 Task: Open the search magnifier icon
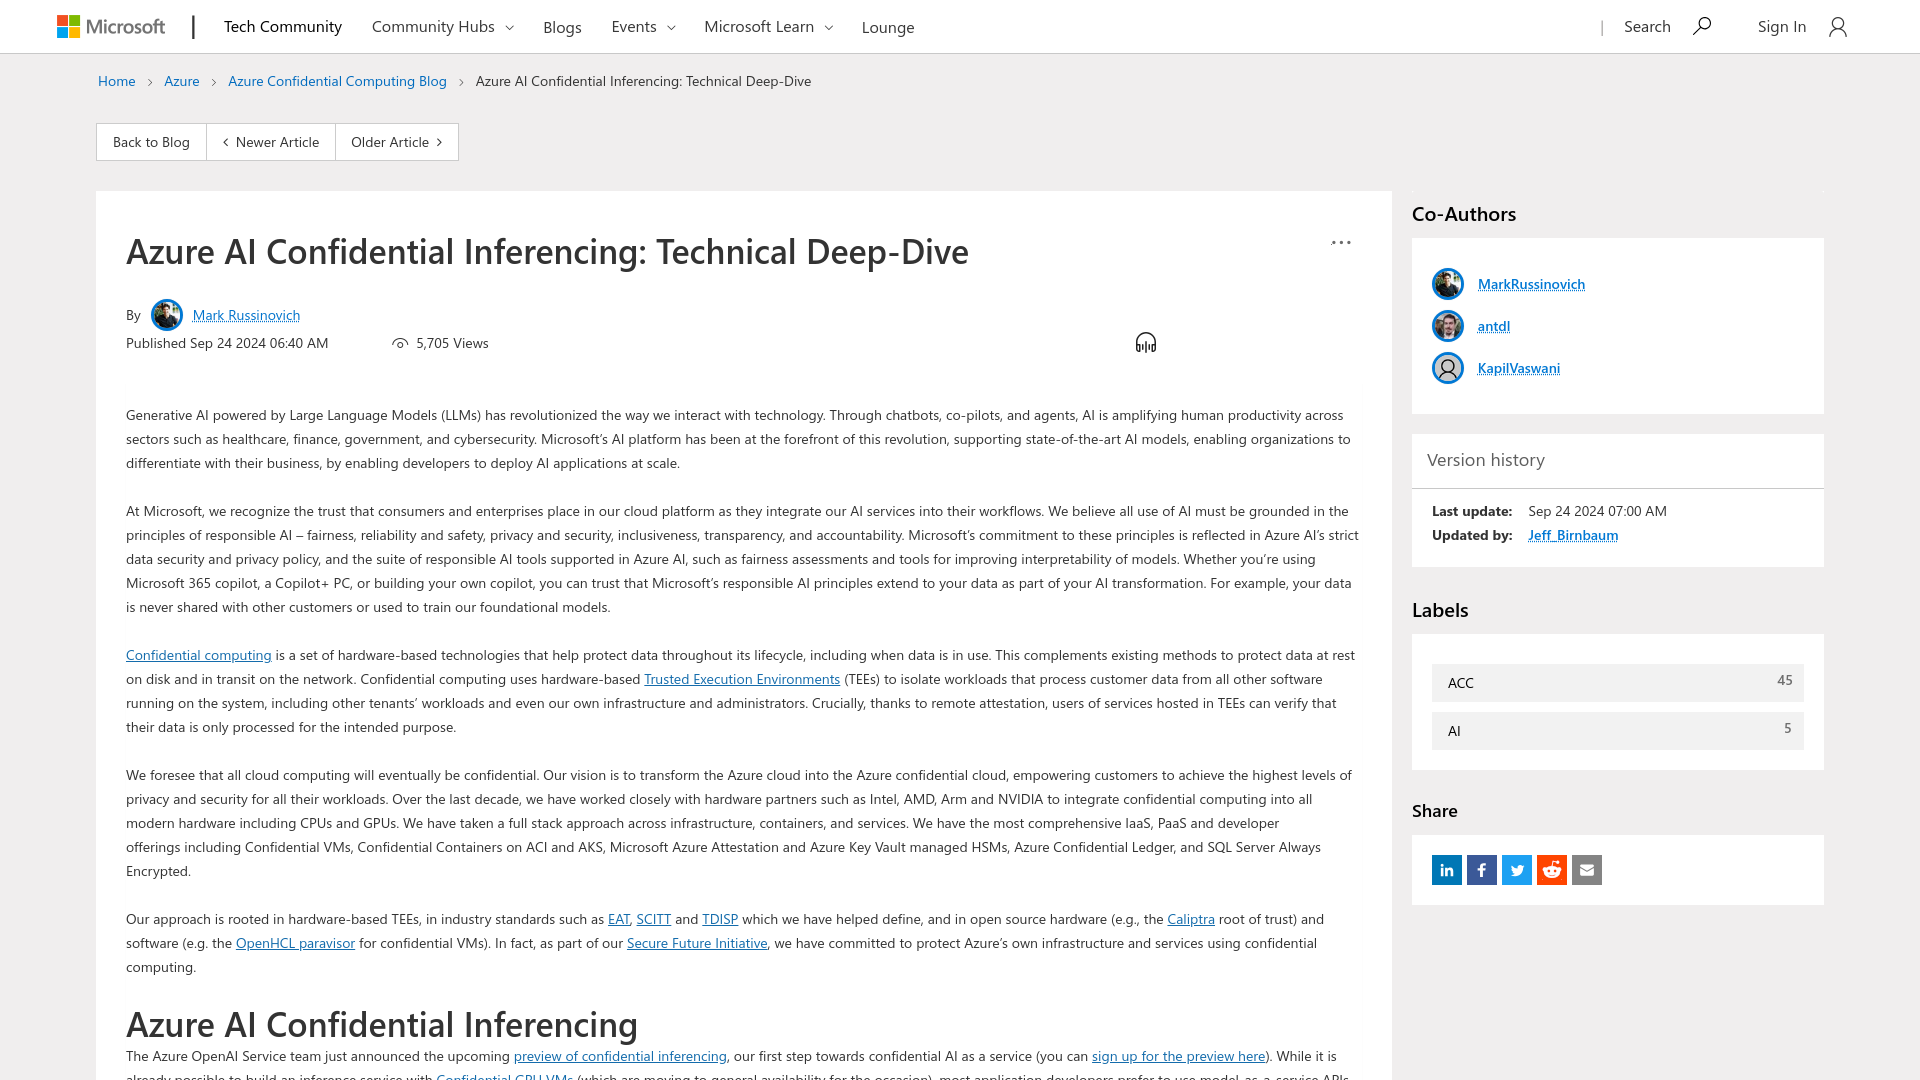(x=1702, y=26)
